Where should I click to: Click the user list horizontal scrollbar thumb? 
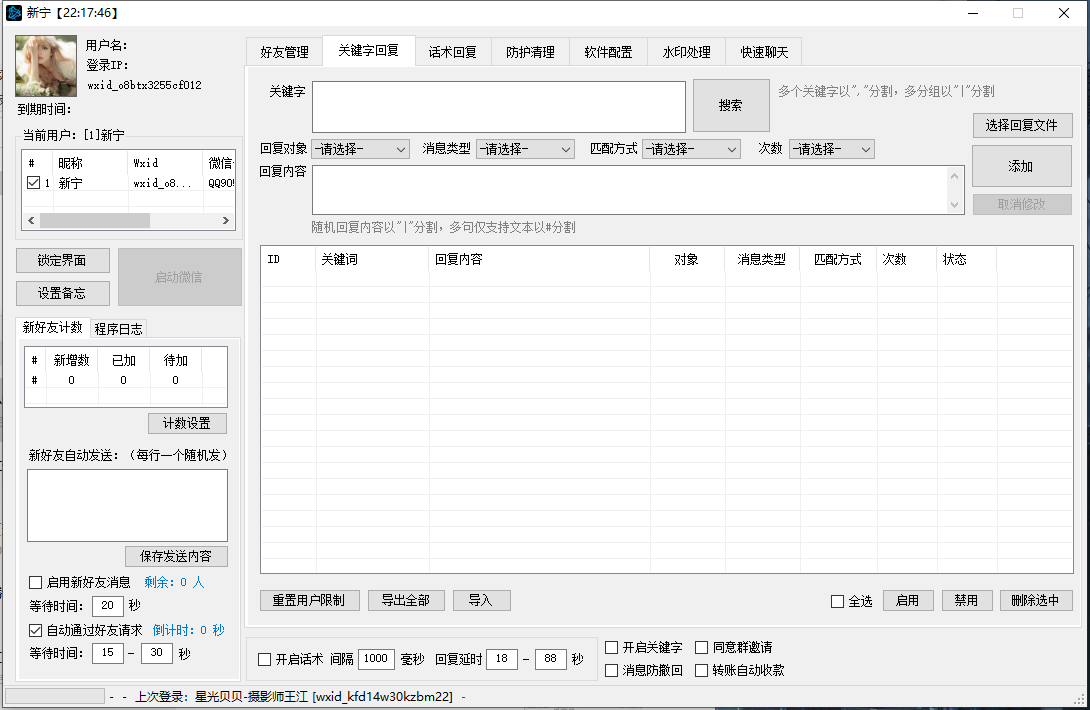(x=95, y=220)
